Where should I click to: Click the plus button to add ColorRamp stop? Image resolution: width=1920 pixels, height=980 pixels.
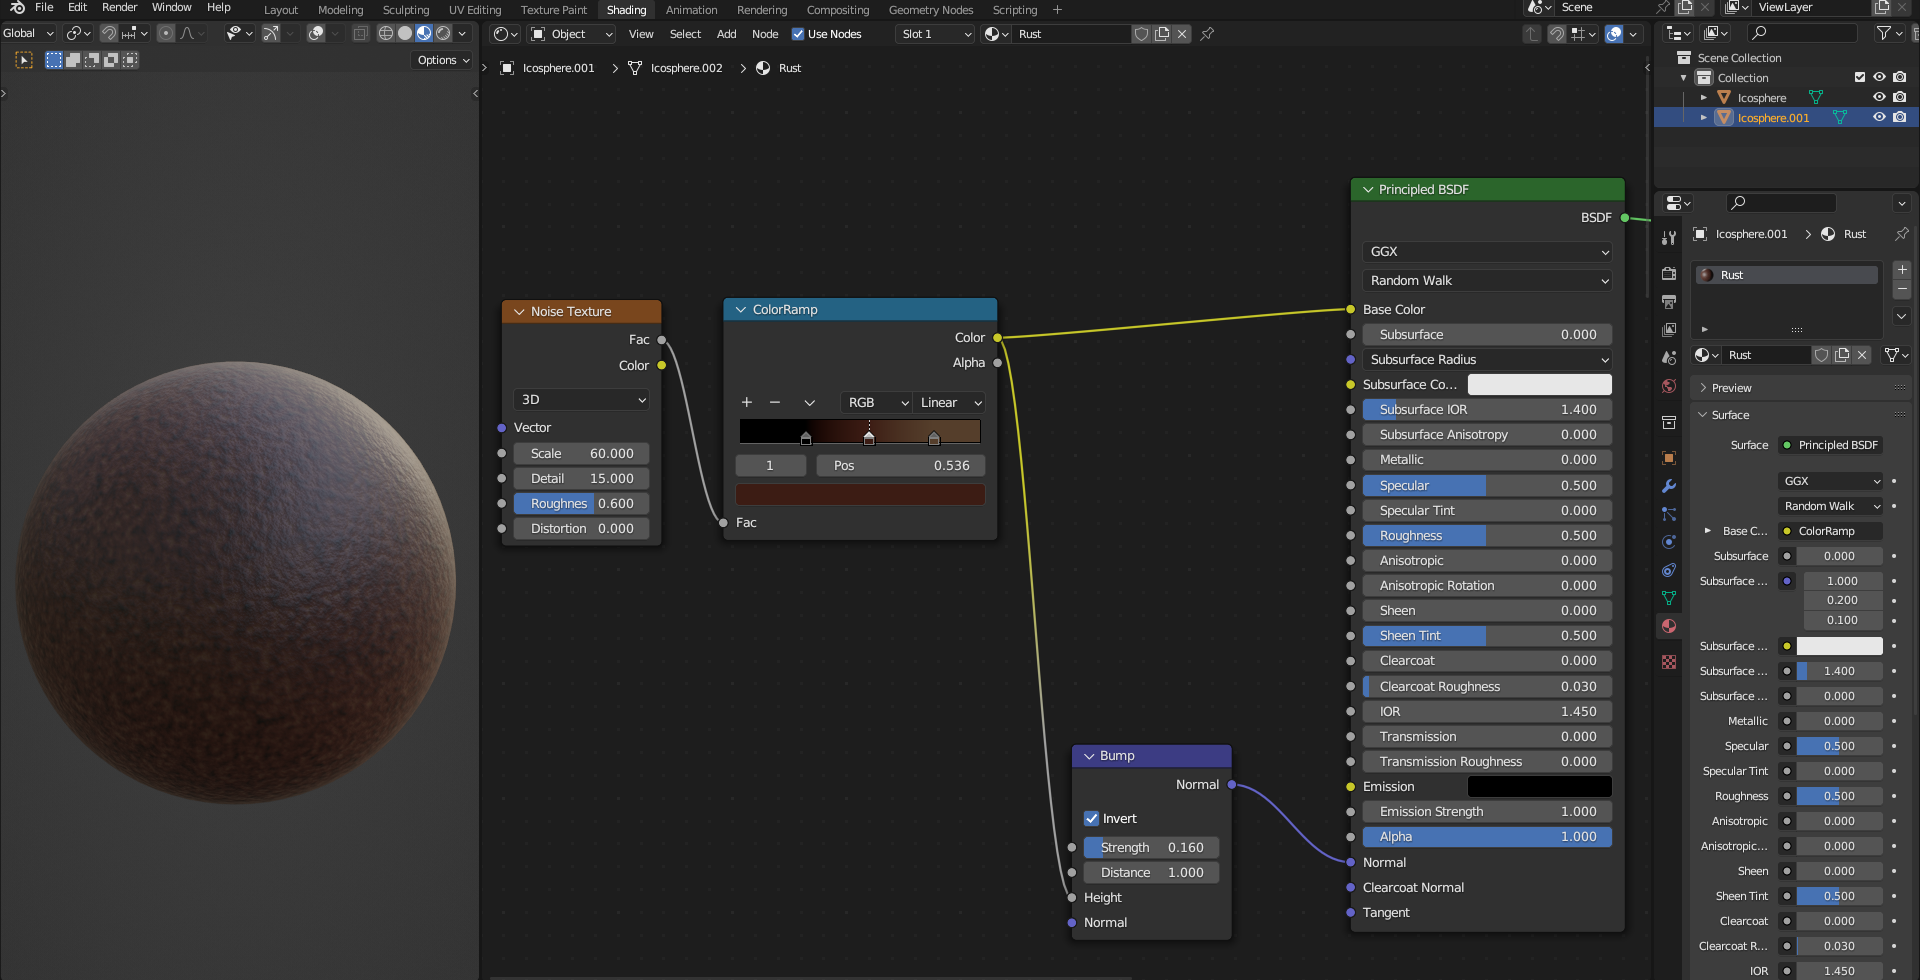coord(746,402)
